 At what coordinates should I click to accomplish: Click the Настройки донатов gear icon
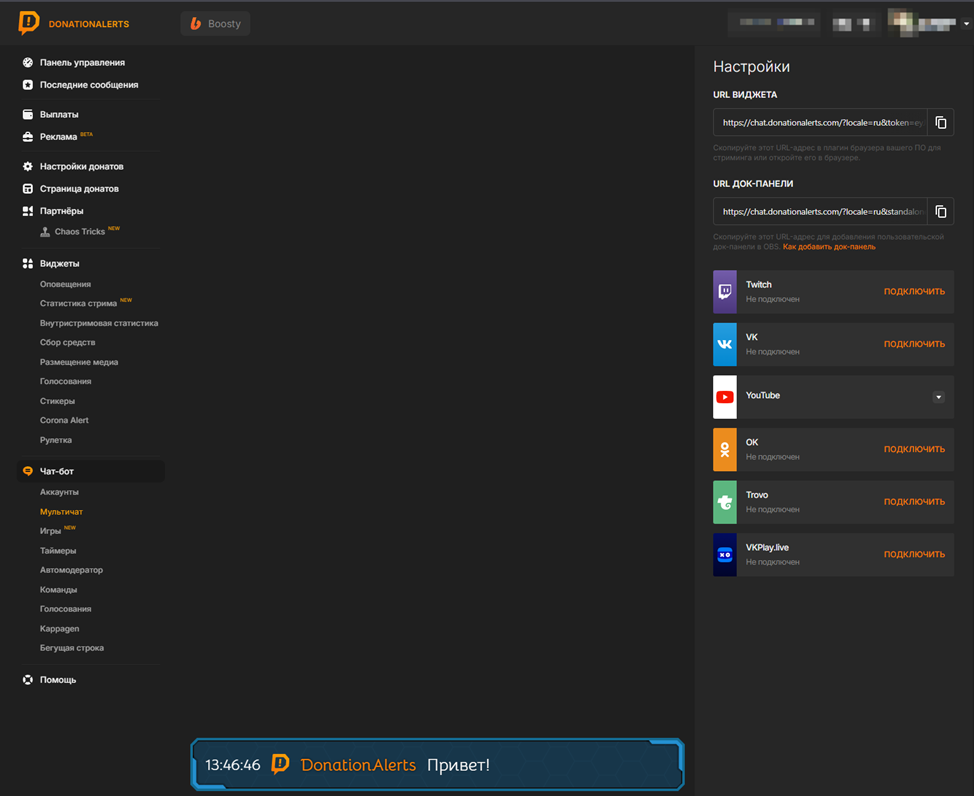(28, 167)
